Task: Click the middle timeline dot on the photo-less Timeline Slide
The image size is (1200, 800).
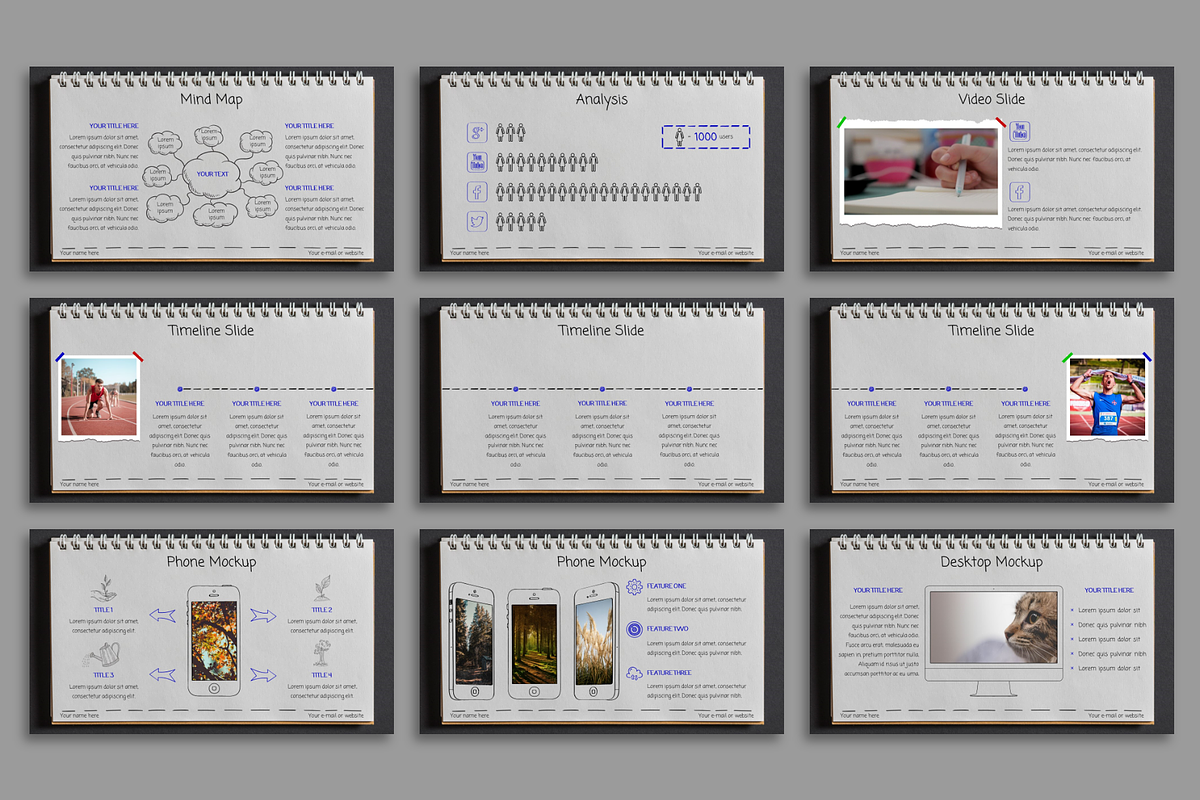Action: click(602, 388)
